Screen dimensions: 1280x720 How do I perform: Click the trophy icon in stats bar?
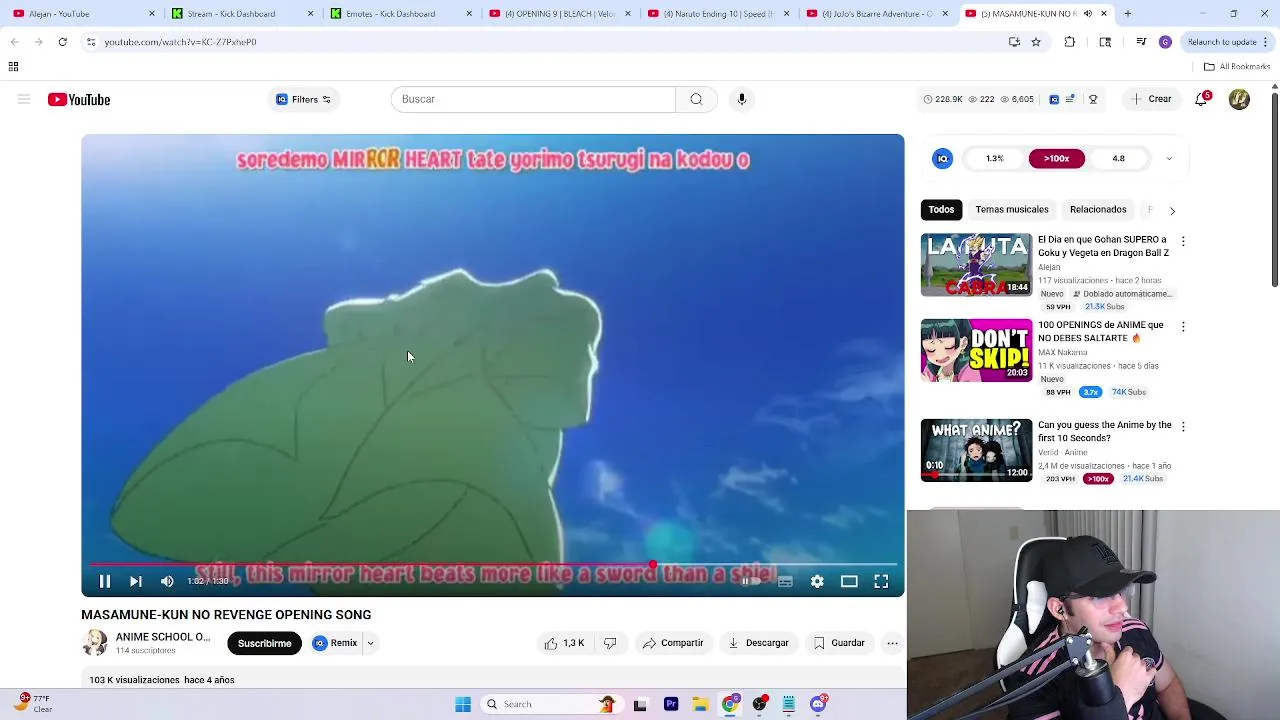click(x=1093, y=99)
